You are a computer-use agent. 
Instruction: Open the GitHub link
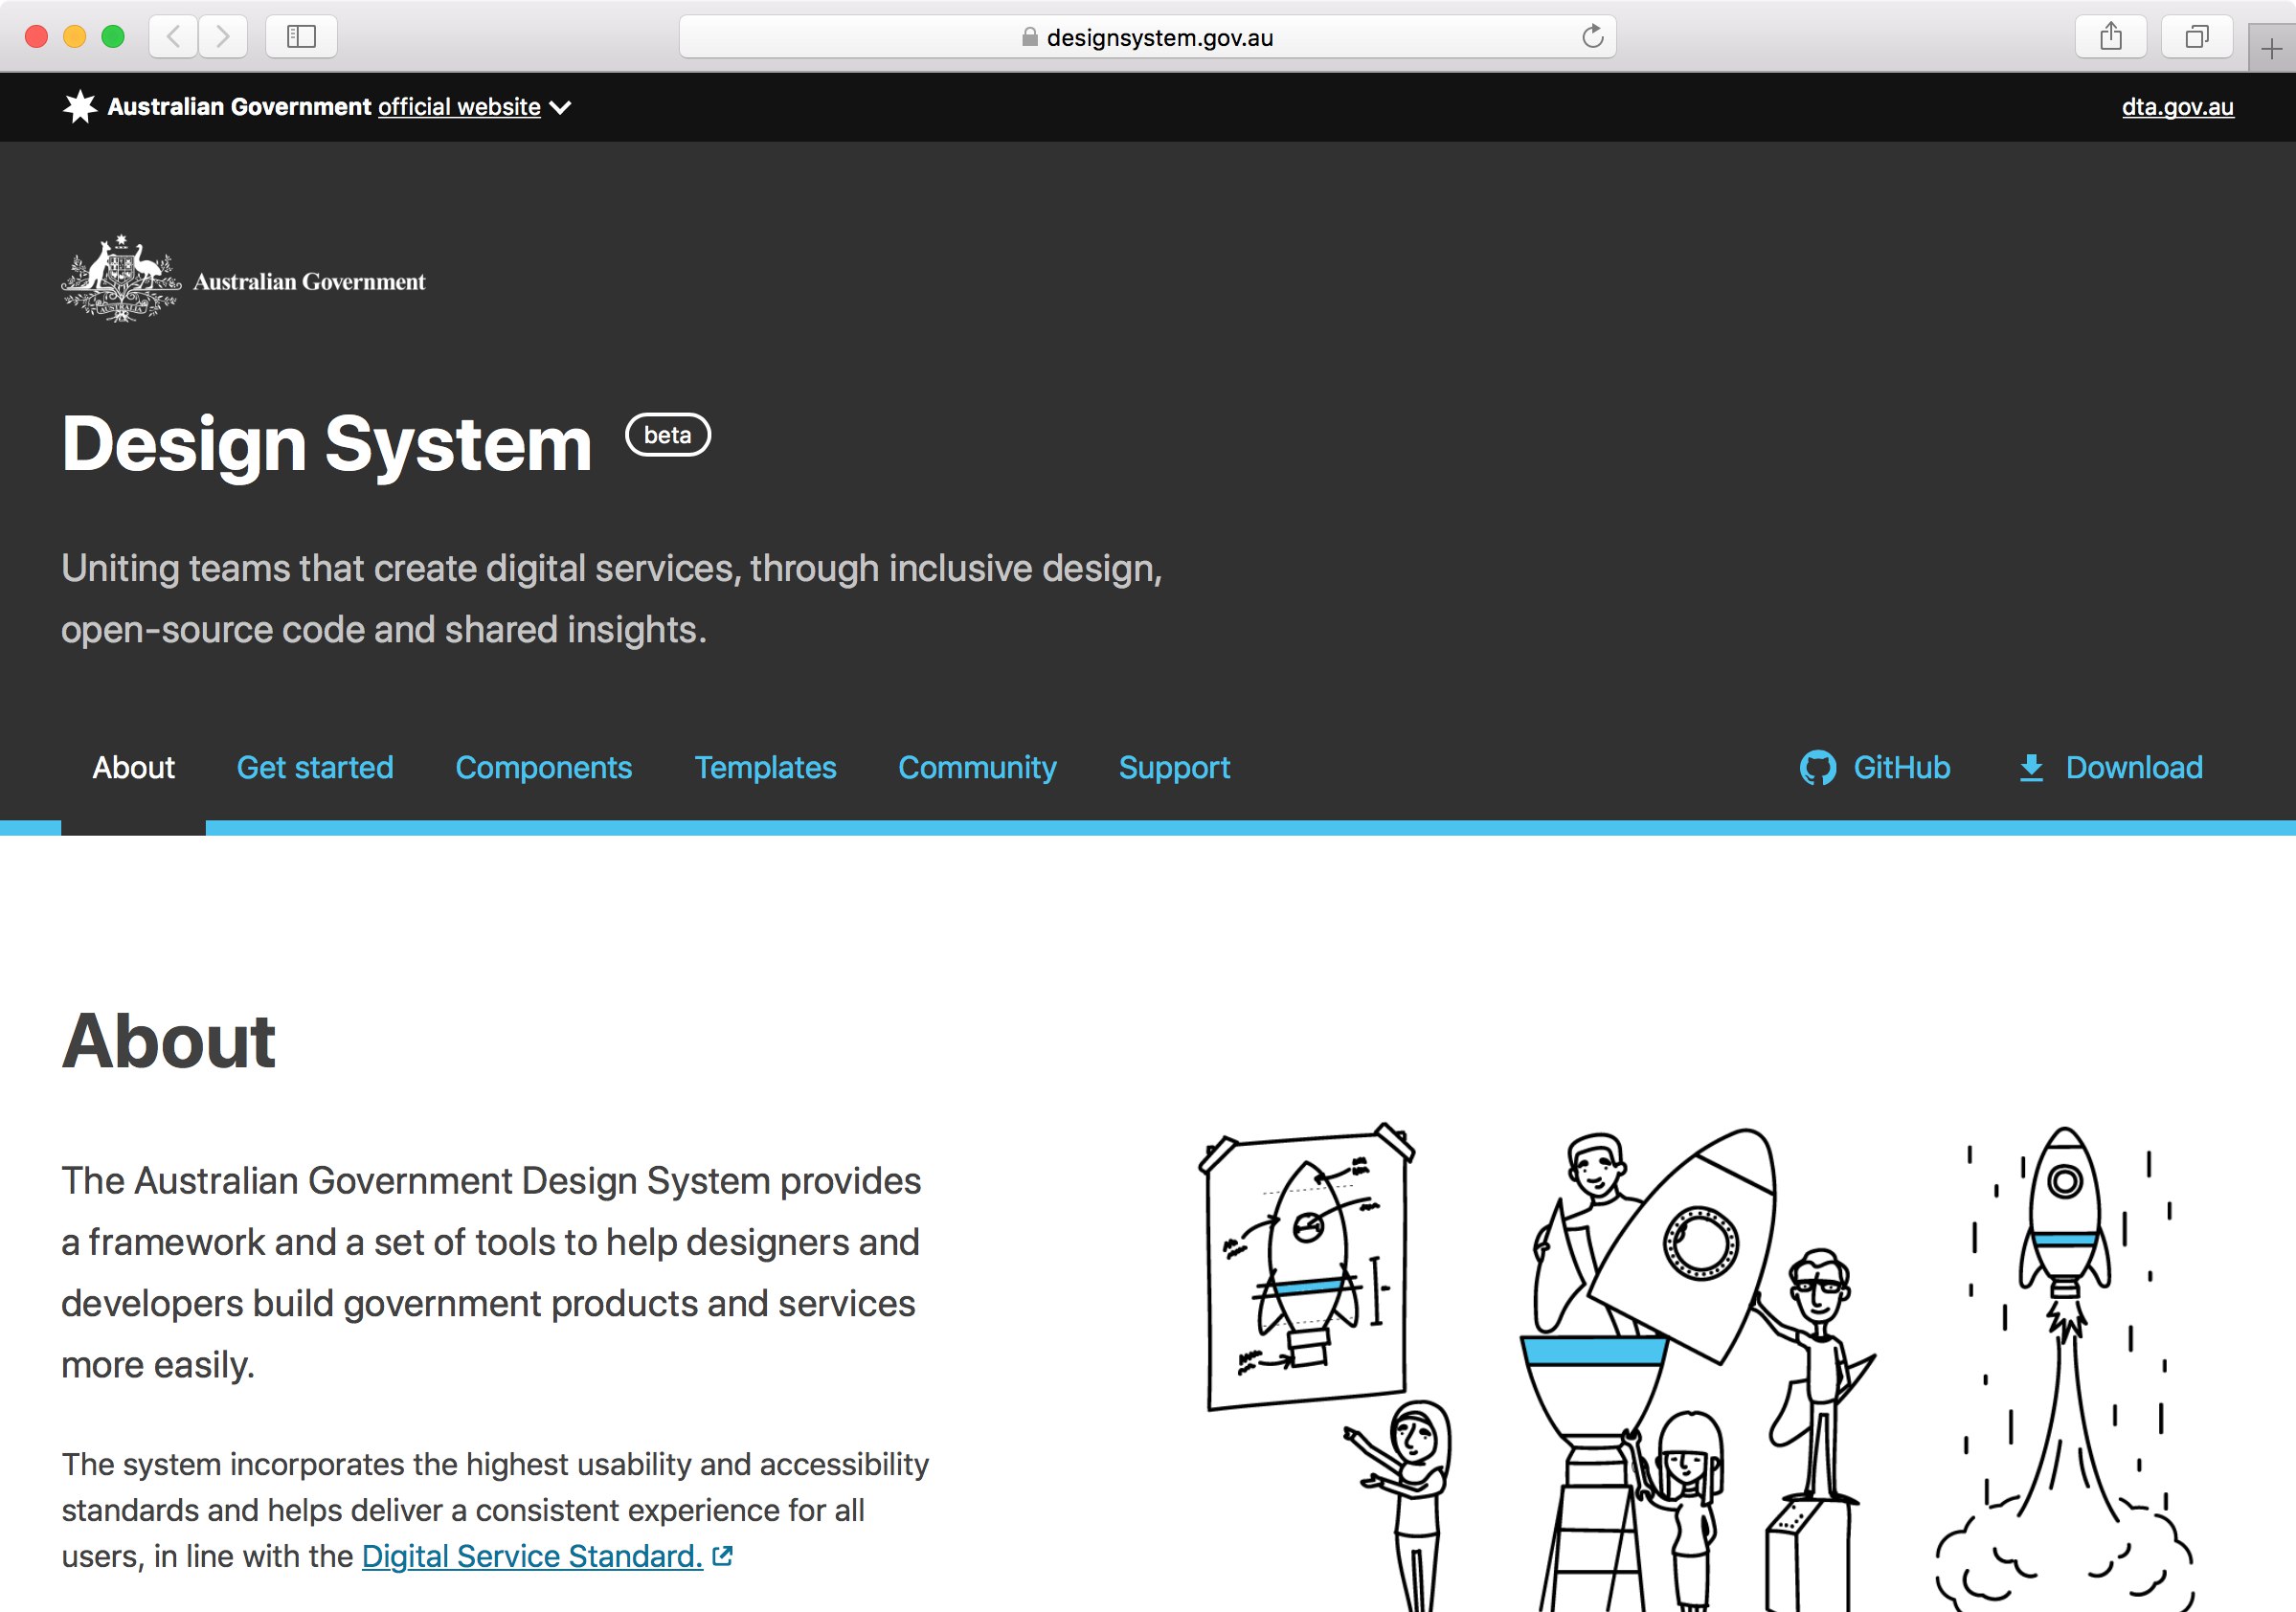point(1875,768)
